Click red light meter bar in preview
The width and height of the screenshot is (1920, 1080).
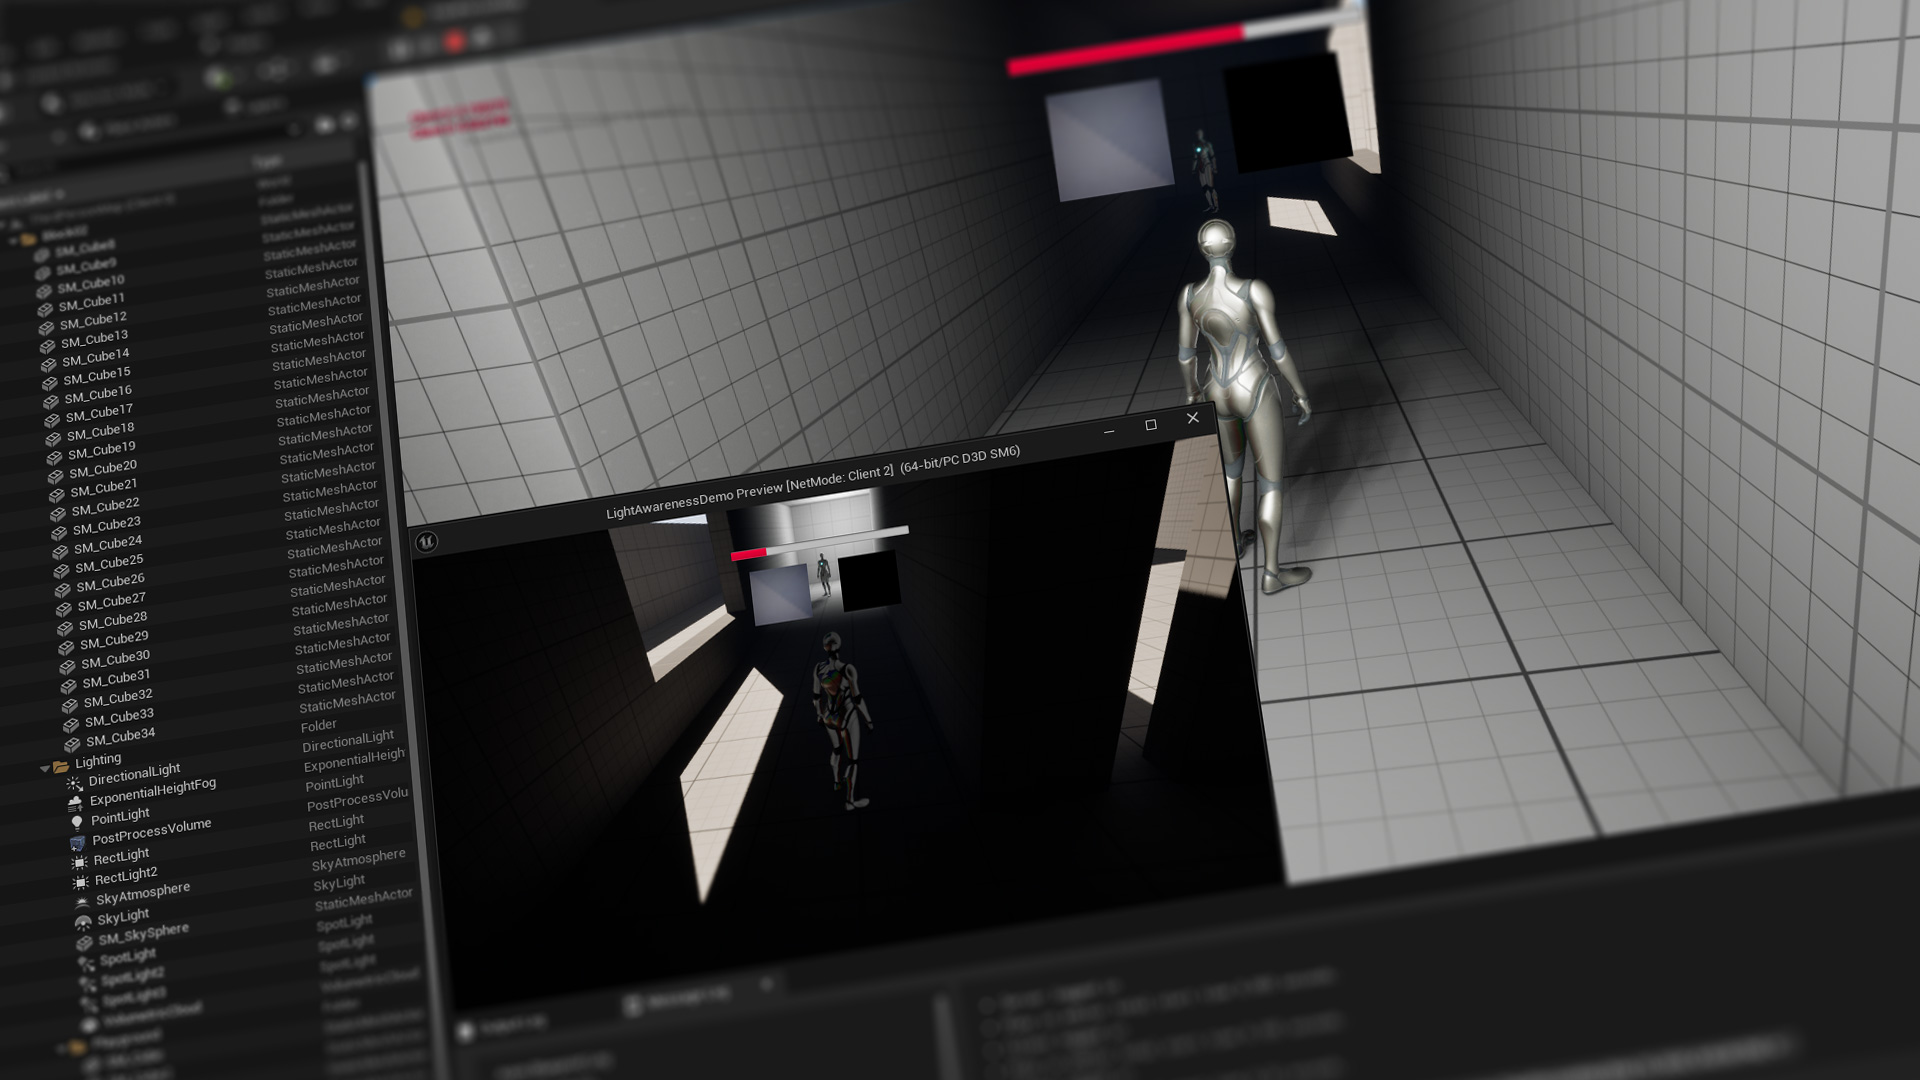(x=748, y=554)
